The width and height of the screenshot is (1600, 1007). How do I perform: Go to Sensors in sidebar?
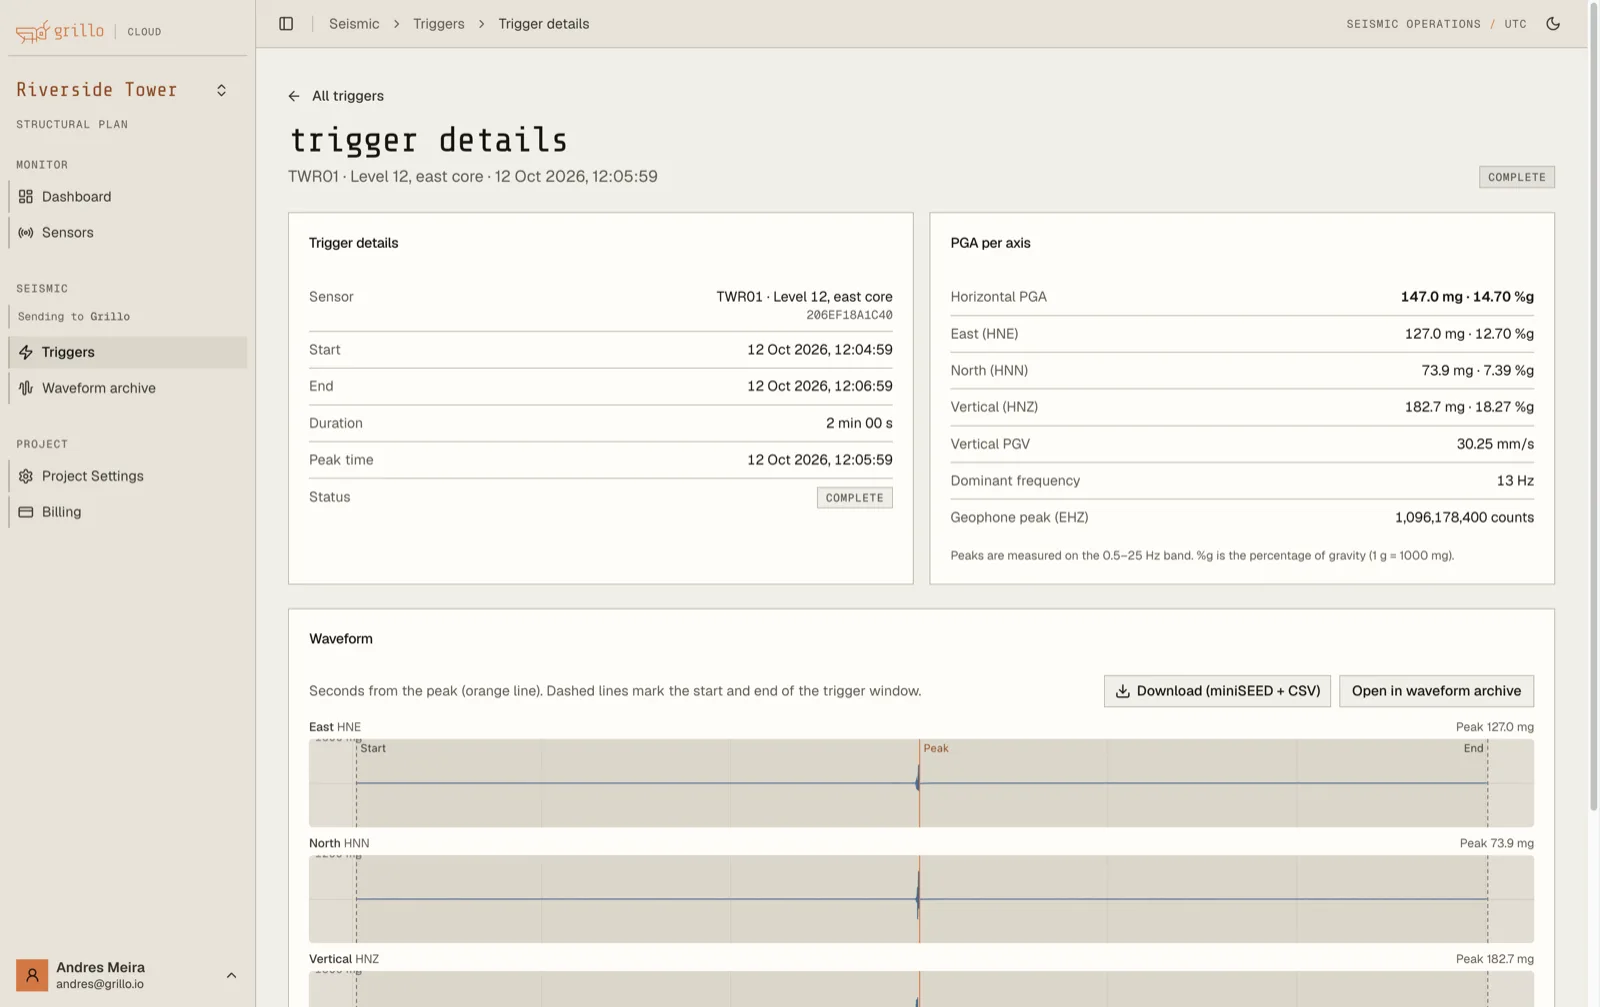[128, 233]
